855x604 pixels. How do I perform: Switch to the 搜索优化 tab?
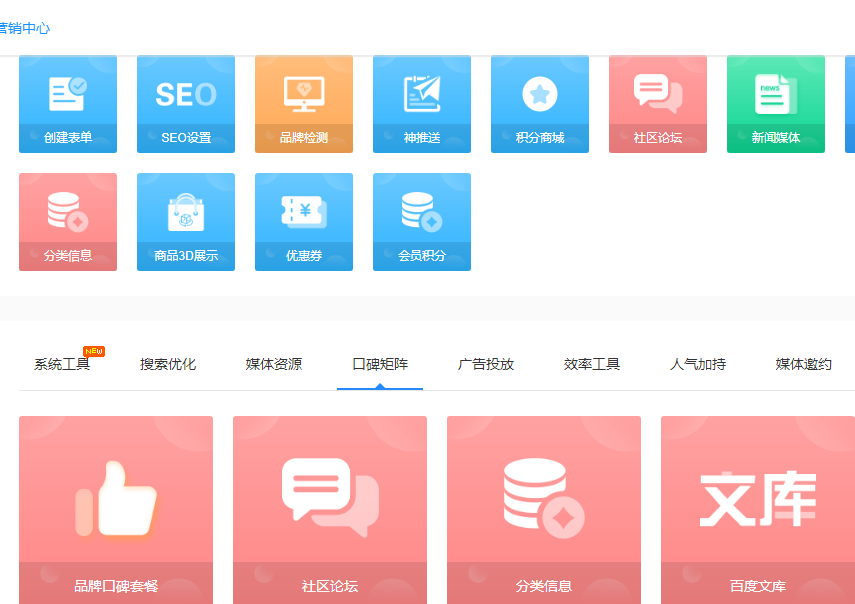pos(168,364)
